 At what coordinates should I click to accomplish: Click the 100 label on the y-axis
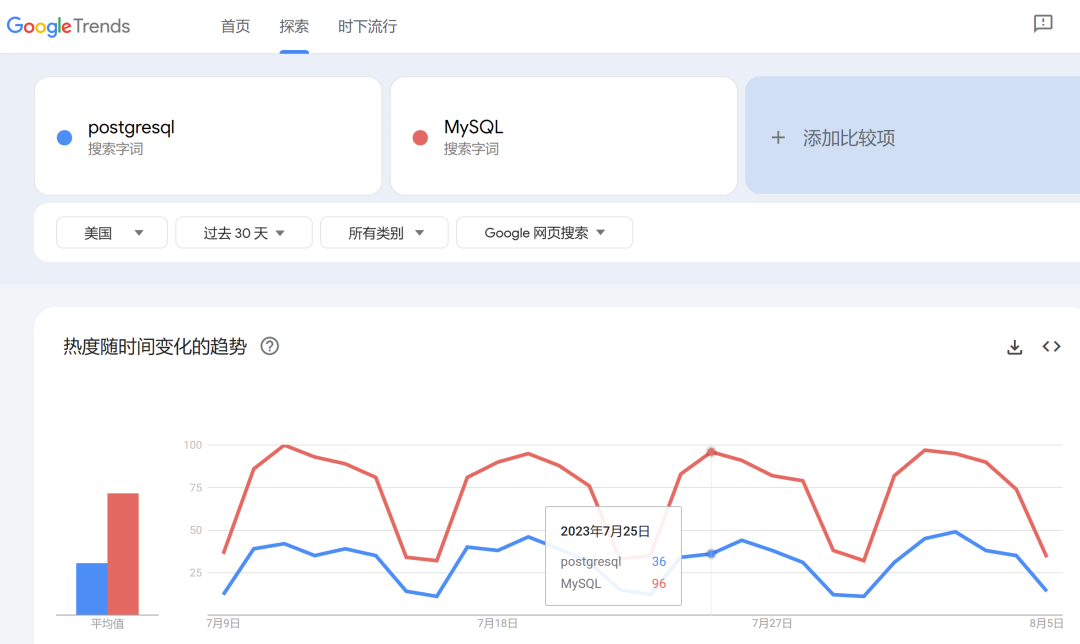coord(193,445)
